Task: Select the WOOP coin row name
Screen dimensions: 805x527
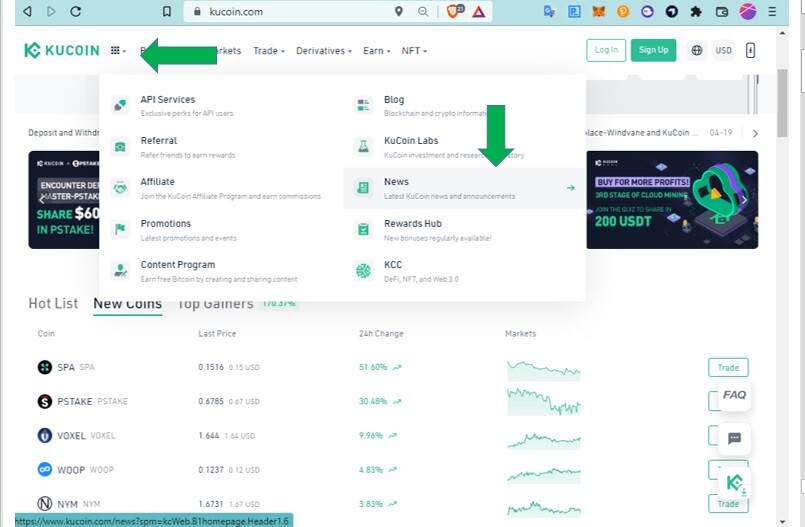Action: click(71, 470)
